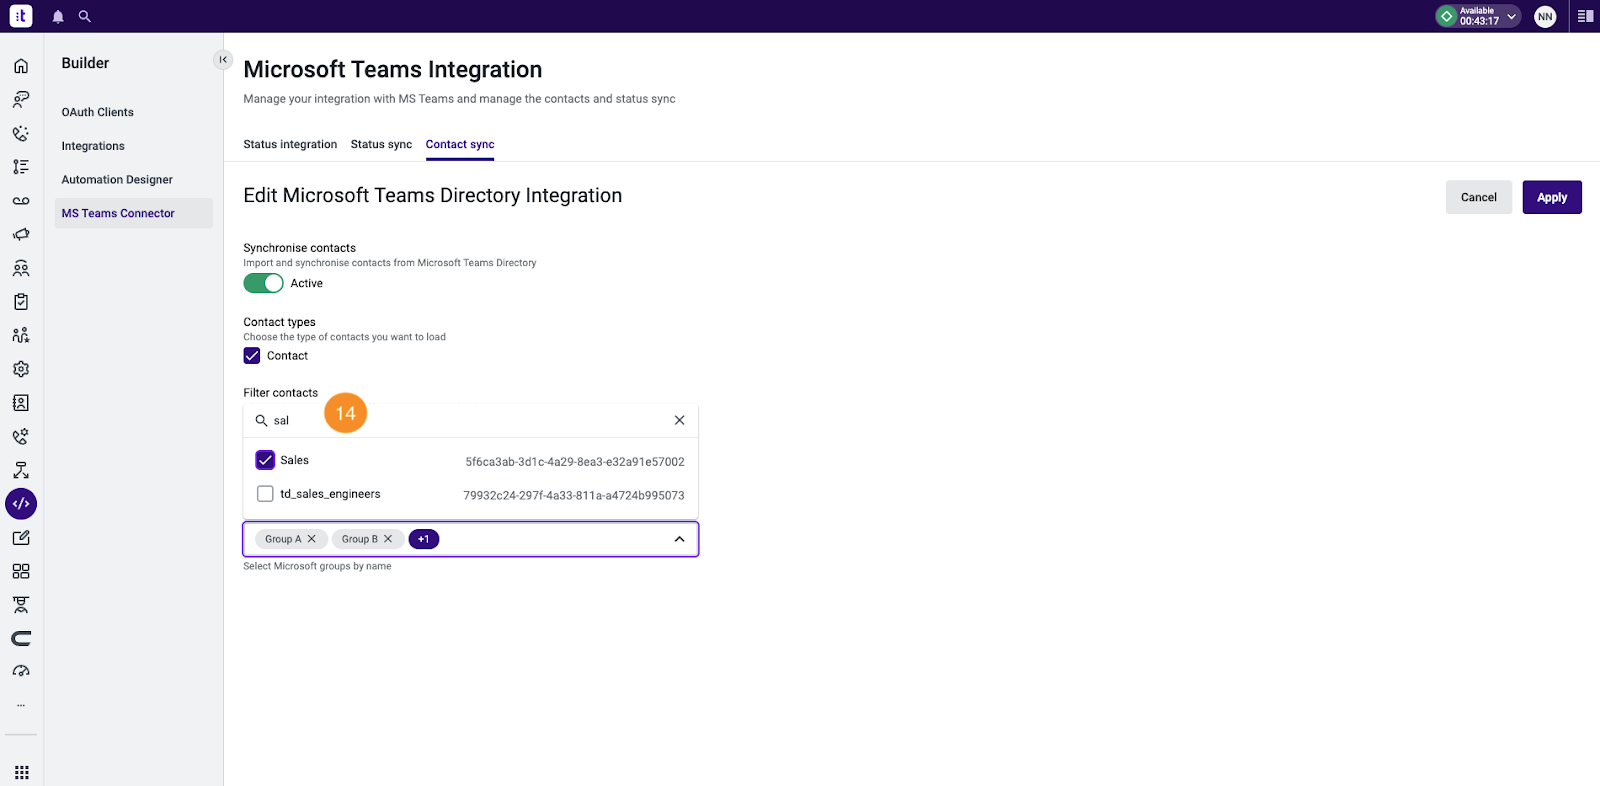Switch to Status sync tab
Screen dimensions: 1600x786
coord(381,144)
